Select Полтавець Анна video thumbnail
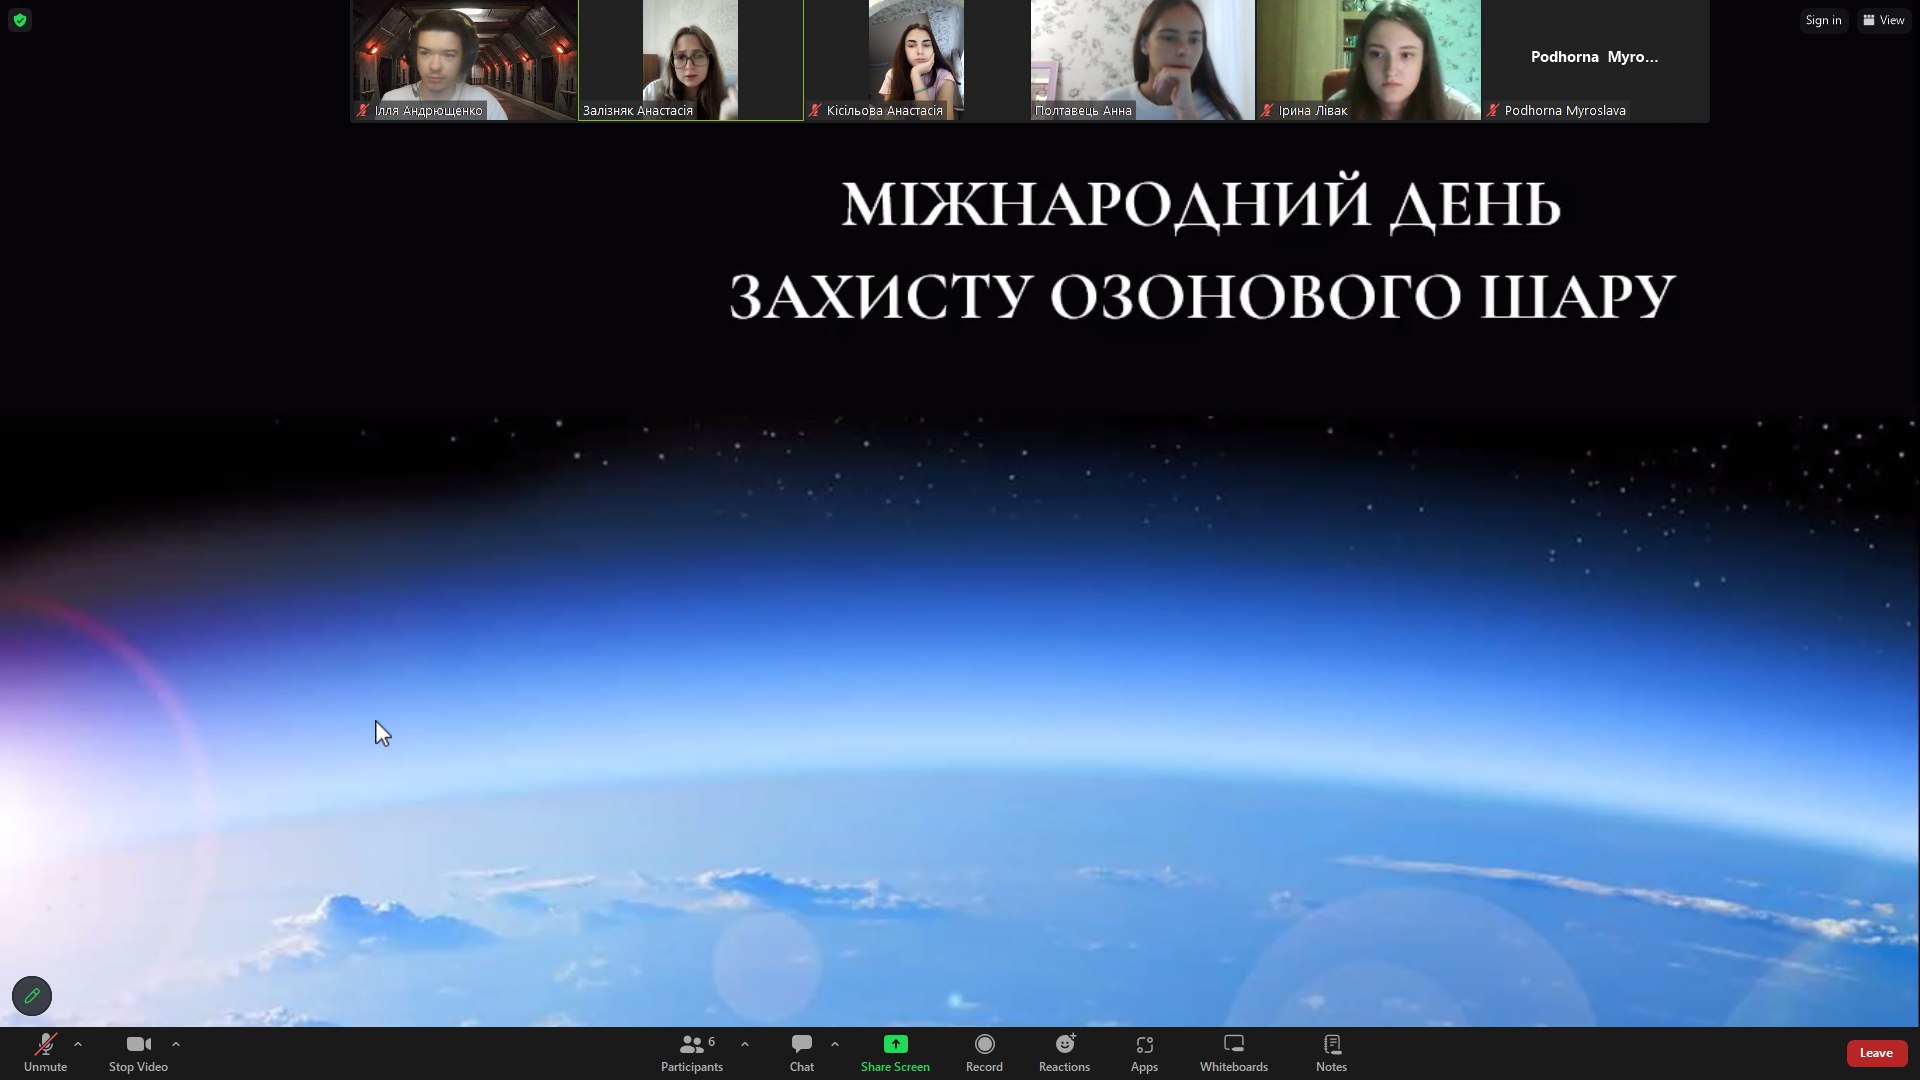This screenshot has height=1080, width=1920. tap(1142, 60)
